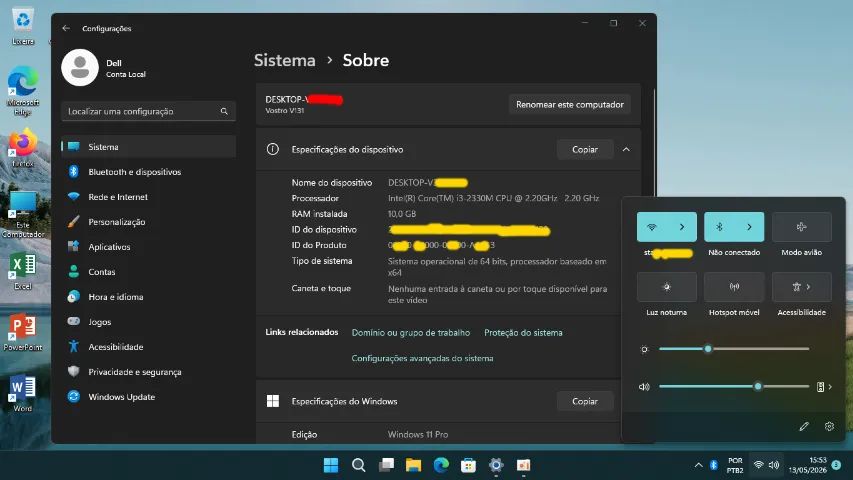Image resolution: width=853 pixels, height=480 pixels.
Task: Open Proteção do sistema link
Action: [523, 333]
